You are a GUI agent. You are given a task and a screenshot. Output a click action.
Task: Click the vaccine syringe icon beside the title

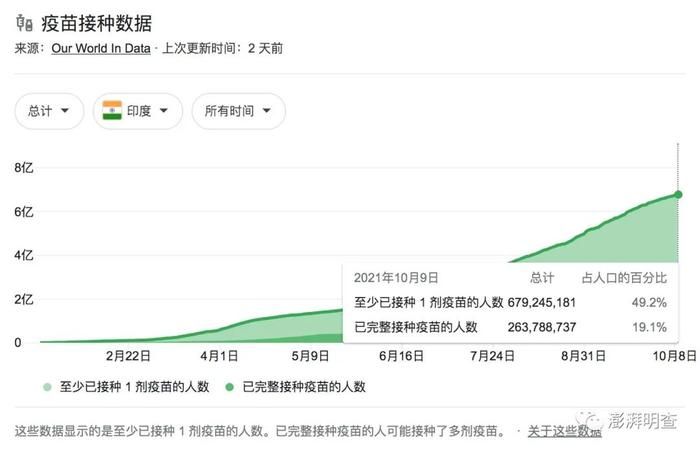click(x=24, y=23)
